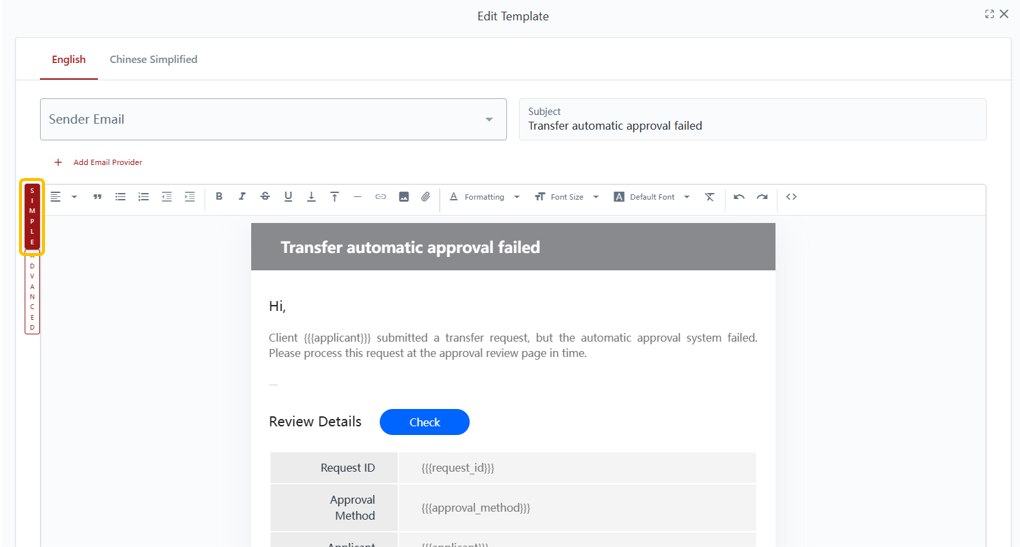
Task: Insert a blockquote
Action: (97, 197)
